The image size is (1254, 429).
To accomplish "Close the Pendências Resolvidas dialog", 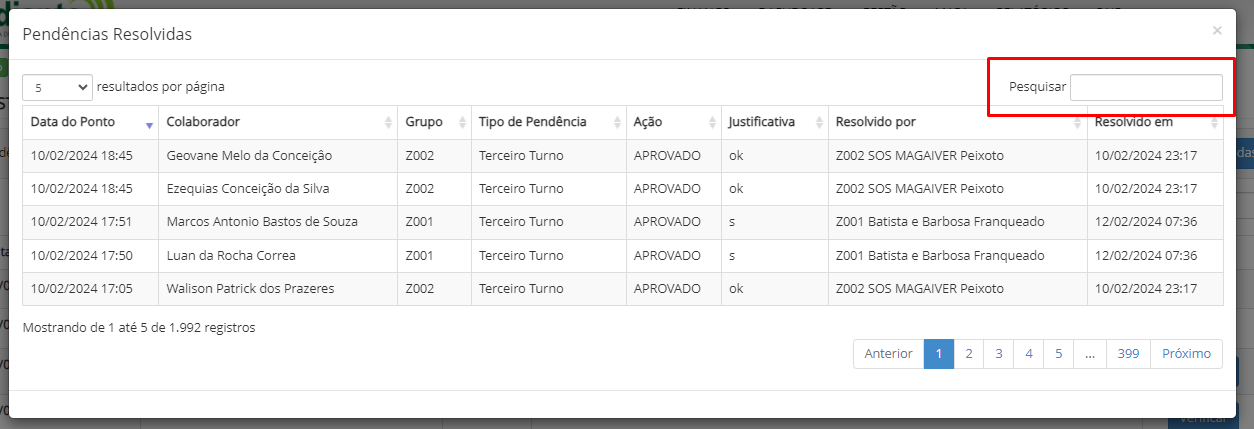I will coord(1217,31).
